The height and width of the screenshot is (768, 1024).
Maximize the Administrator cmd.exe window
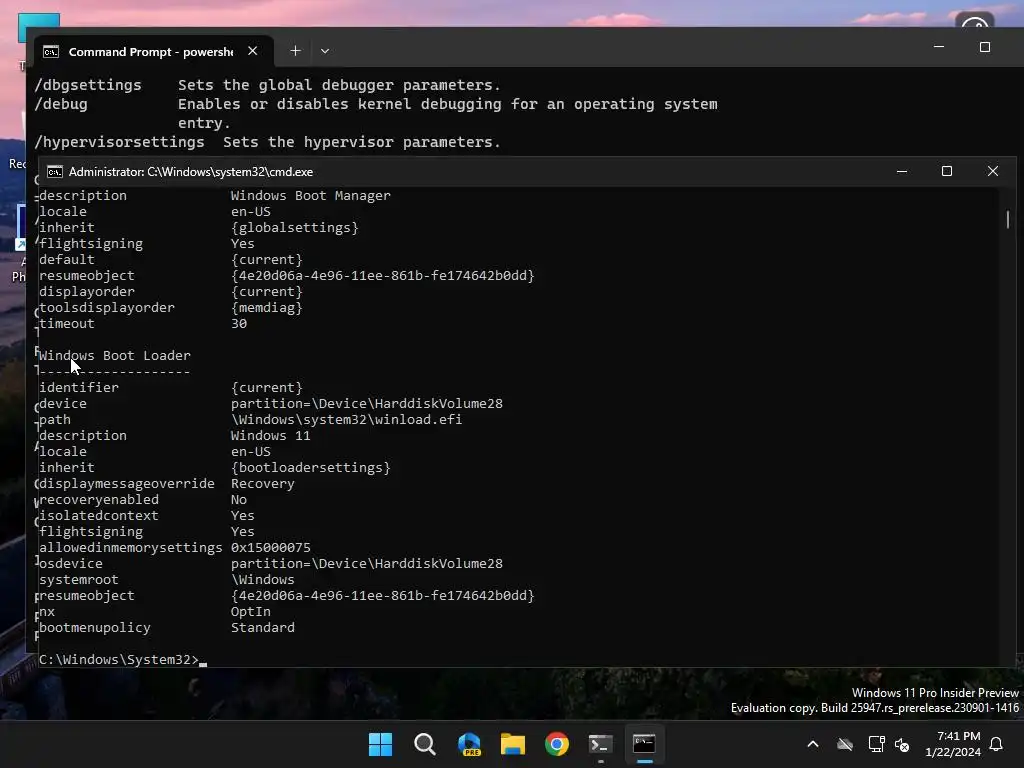pyautogui.click(x=947, y=171)
